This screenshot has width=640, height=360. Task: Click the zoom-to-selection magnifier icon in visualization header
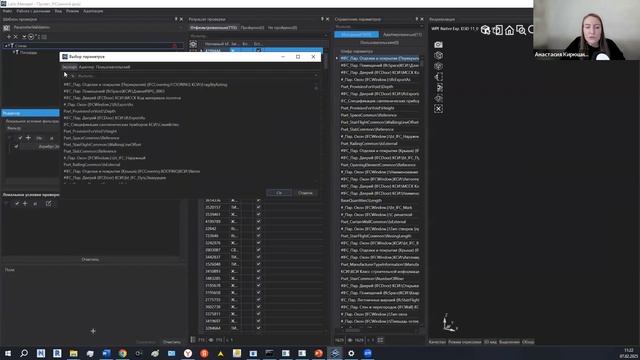pyautogui.click(x=521, y=30)
